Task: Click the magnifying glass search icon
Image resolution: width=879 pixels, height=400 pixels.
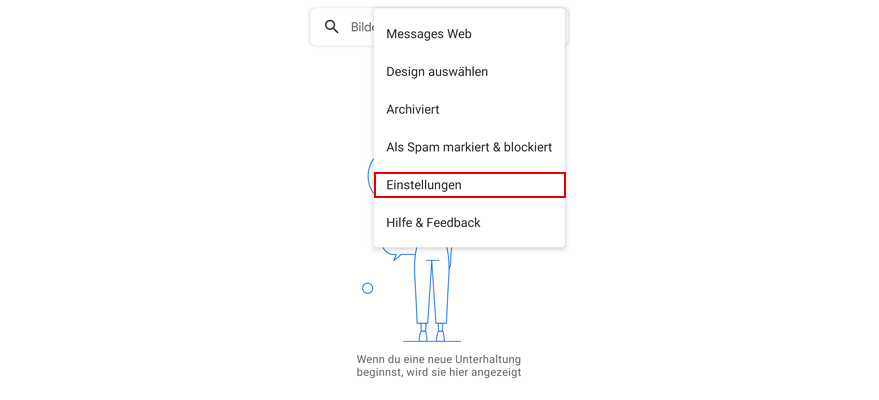Action: pyautogui.click(x=332, y=27)
